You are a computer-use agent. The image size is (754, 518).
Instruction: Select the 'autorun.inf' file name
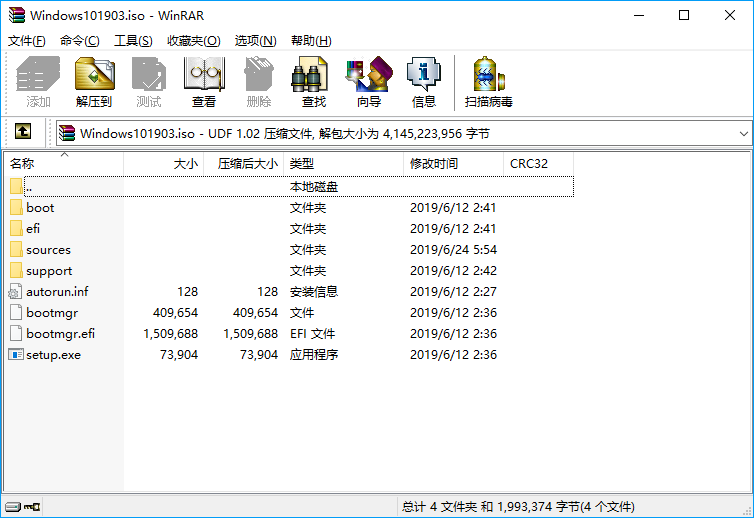coord(57,292)
